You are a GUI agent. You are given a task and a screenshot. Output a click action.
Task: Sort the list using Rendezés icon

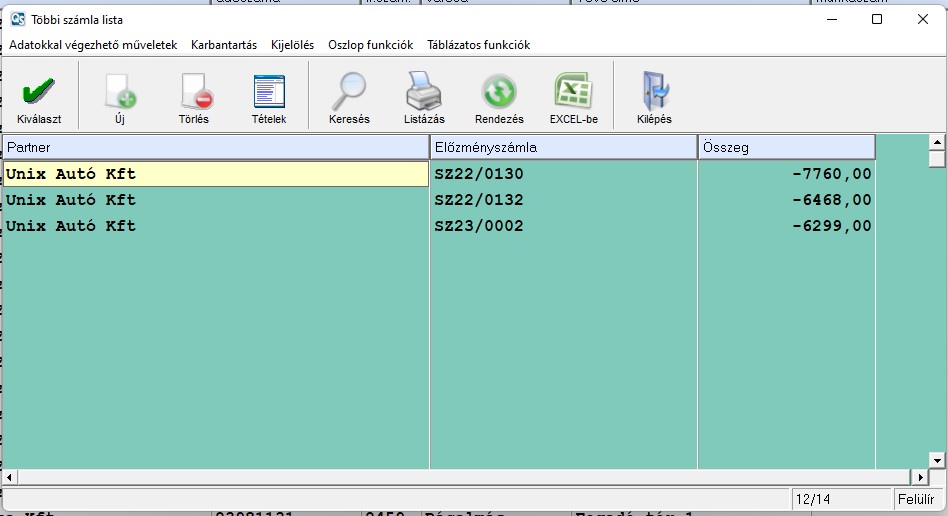coord(499,94)
